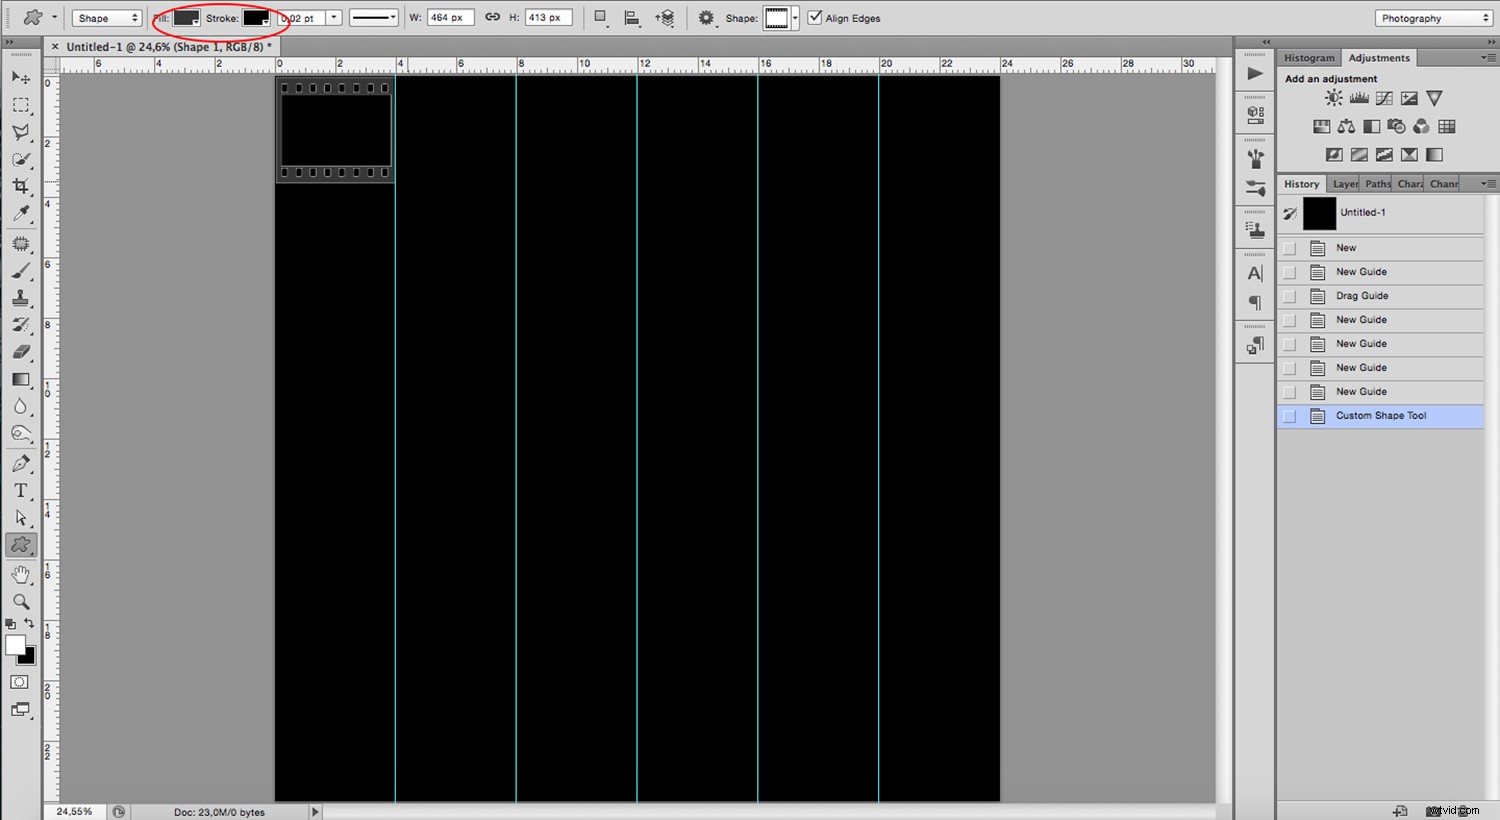Add a Levels adjustment from the Adjustments panel
This screenshot has height=820, width=1500.
[1358, 97]
